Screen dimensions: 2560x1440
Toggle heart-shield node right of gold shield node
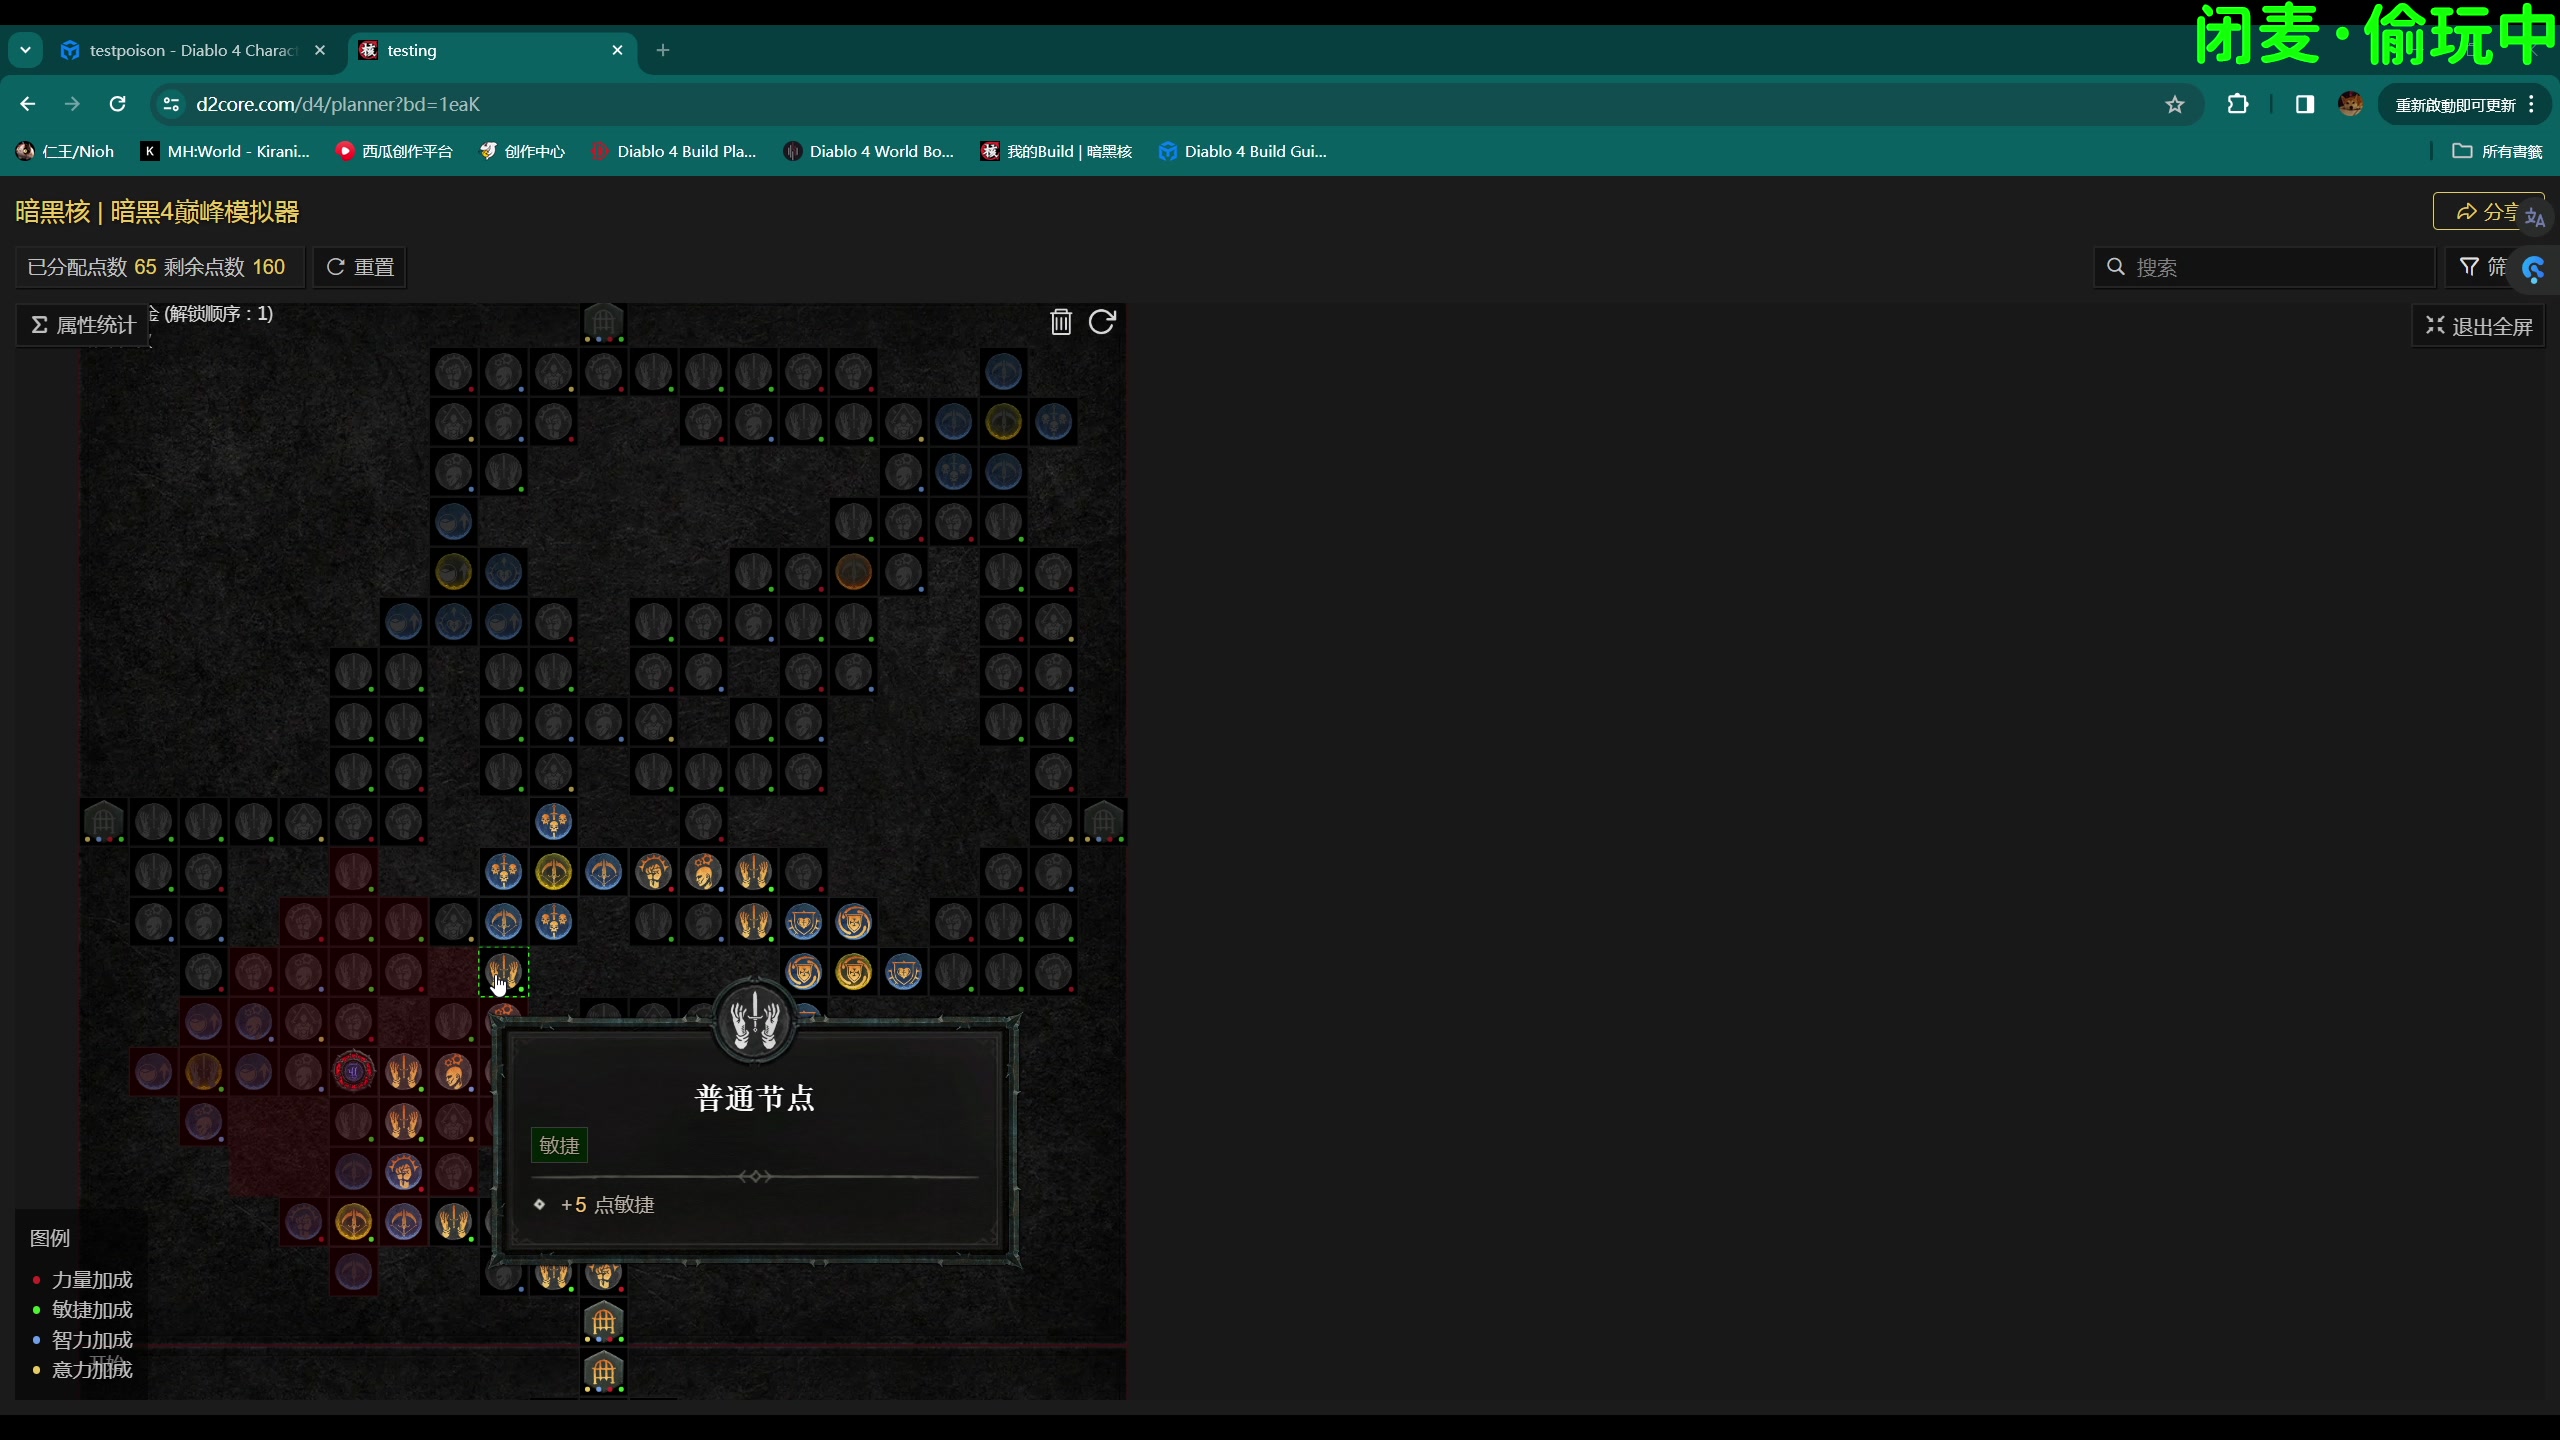tap(903, 972)
